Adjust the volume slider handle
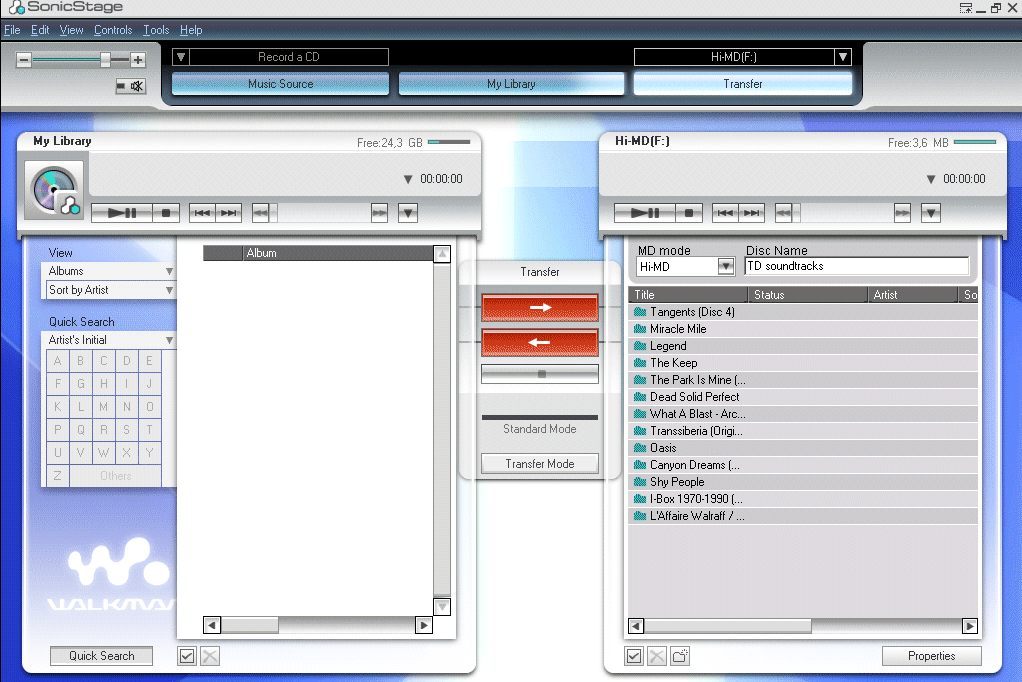 click(105, 60)
